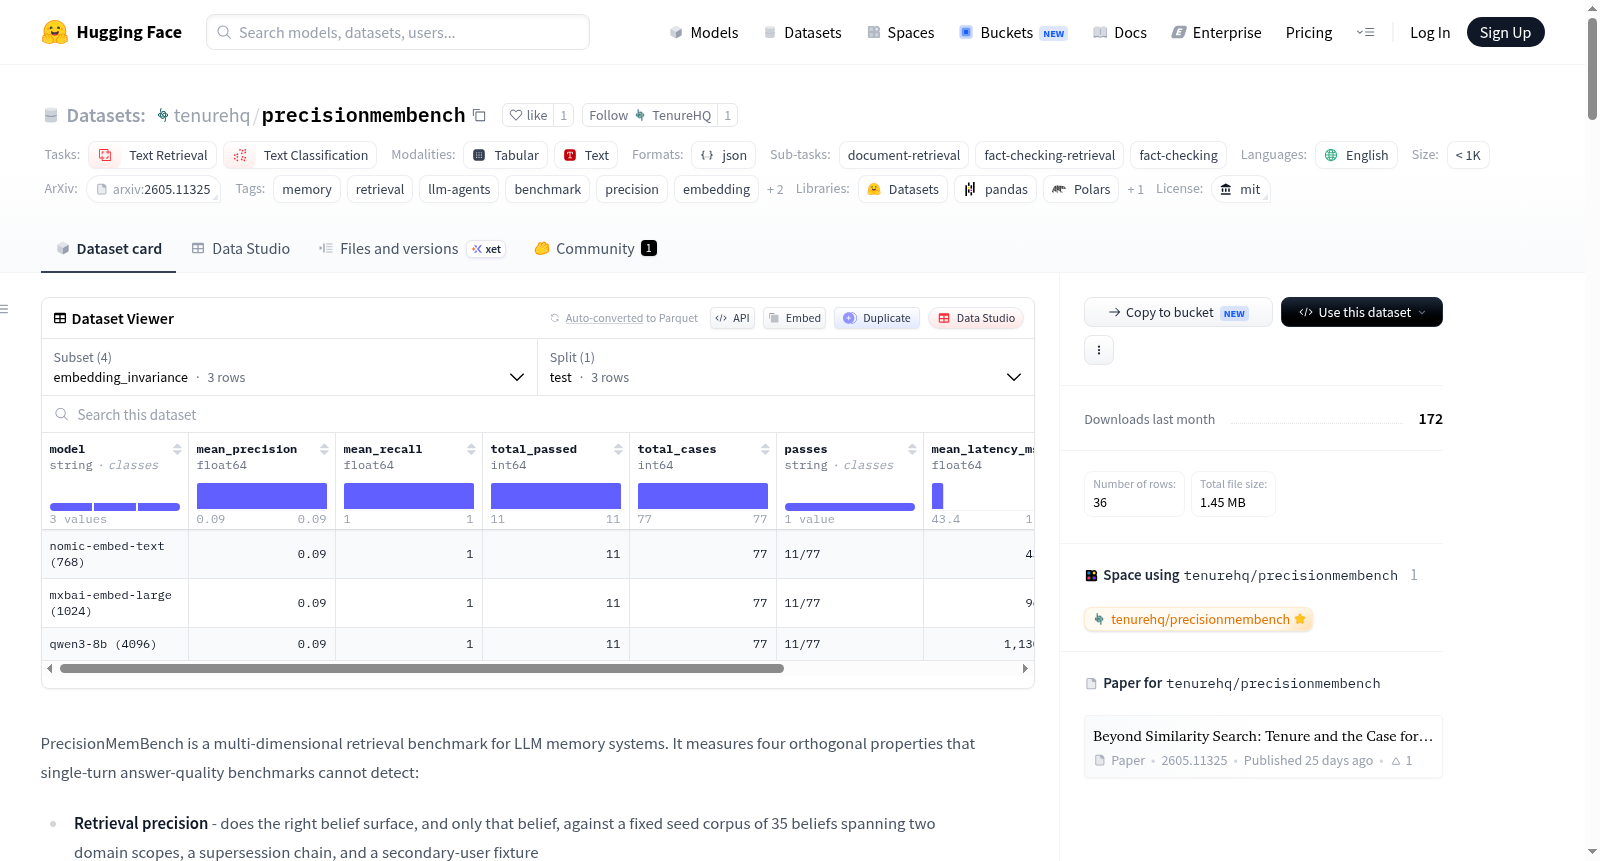This screenshot has width=1600, height=861.
Task: Expand the +2 additional tags
Action: 775,189
